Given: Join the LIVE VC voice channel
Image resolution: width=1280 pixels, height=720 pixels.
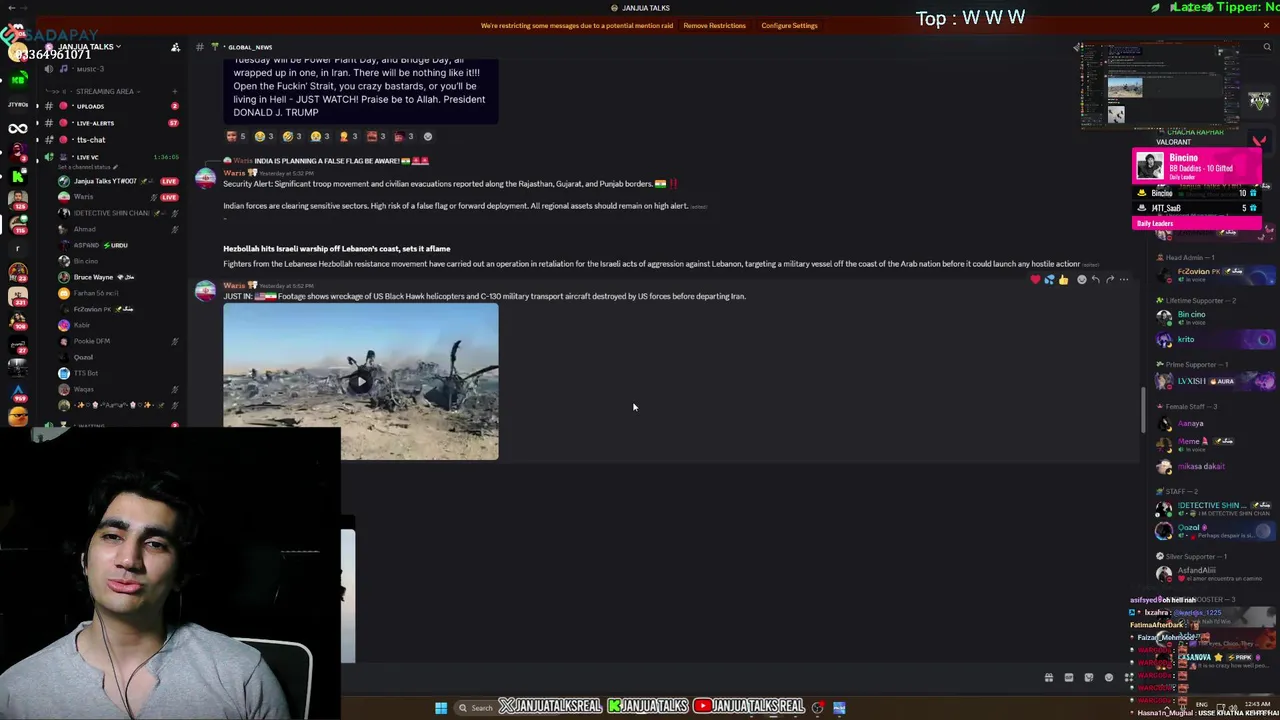Looking at the screenshot, I should [112, 157].
